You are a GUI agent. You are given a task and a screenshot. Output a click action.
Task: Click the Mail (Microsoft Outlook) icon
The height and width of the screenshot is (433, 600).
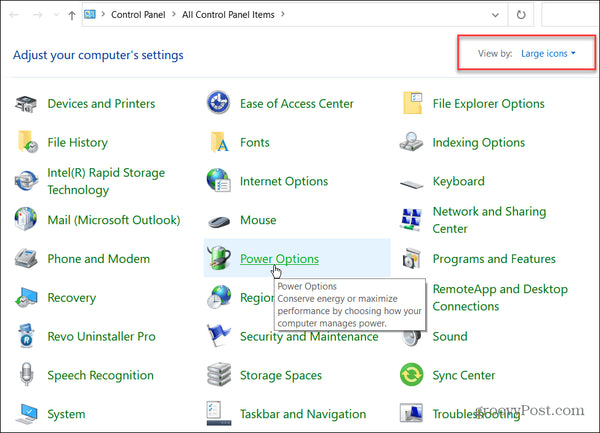coord(26,219)
